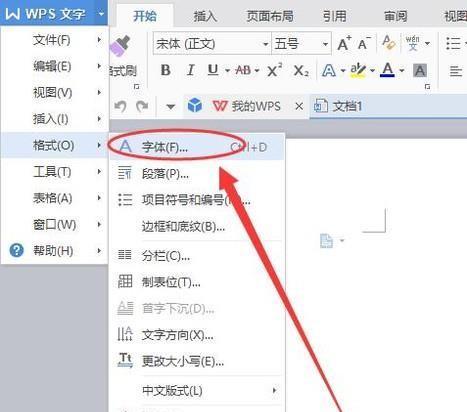Expand the font color dropdown arrow
This screenshot has width=467, height=412.
click(x=402, y=71)
